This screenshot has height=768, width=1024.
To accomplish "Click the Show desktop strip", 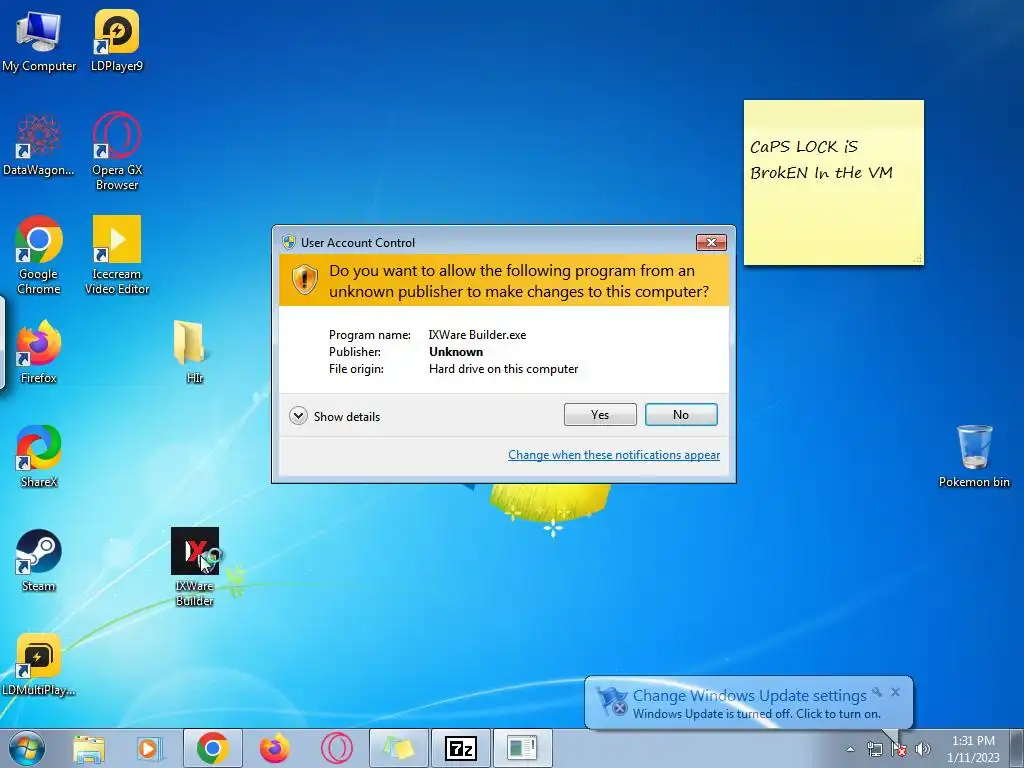I will pos(1018,748).
